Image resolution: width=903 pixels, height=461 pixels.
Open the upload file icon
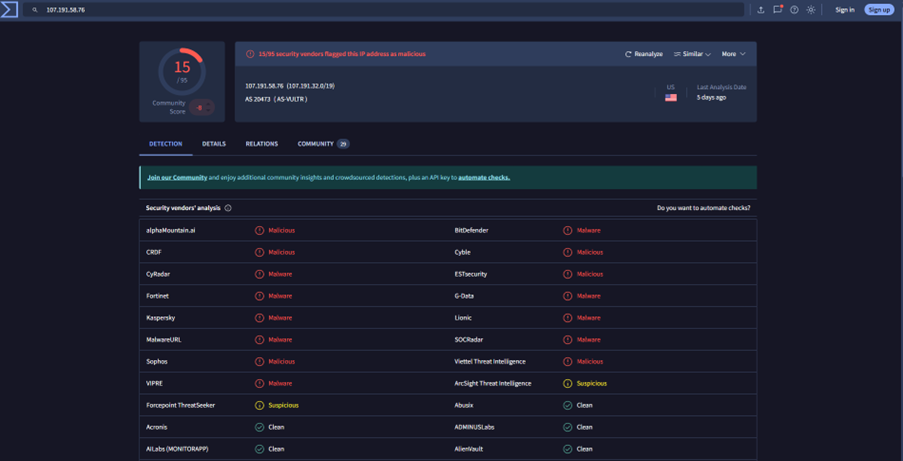(x=761, y=10)
